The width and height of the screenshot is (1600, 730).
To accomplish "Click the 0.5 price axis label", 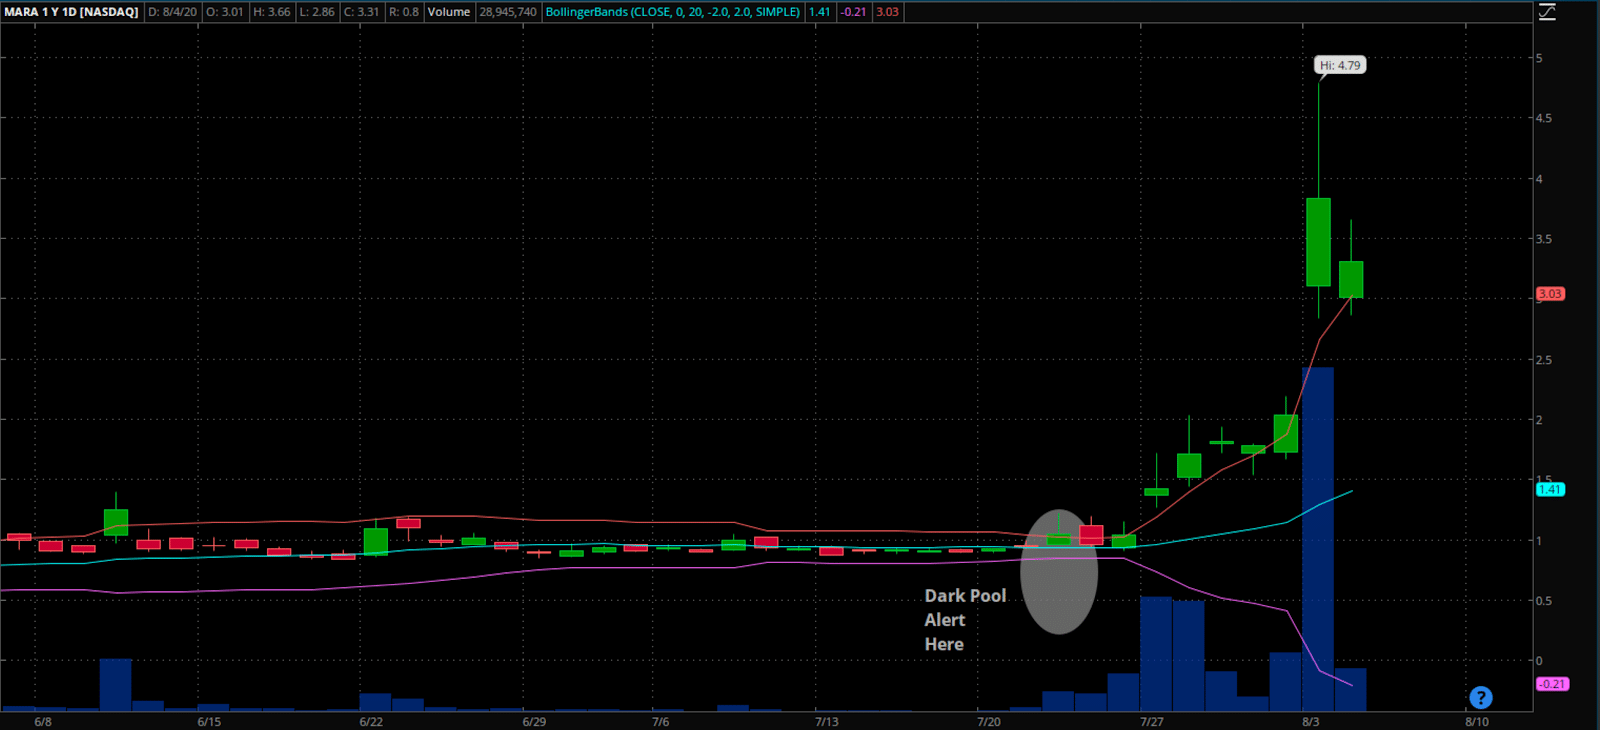I will tap(1544, 601).
